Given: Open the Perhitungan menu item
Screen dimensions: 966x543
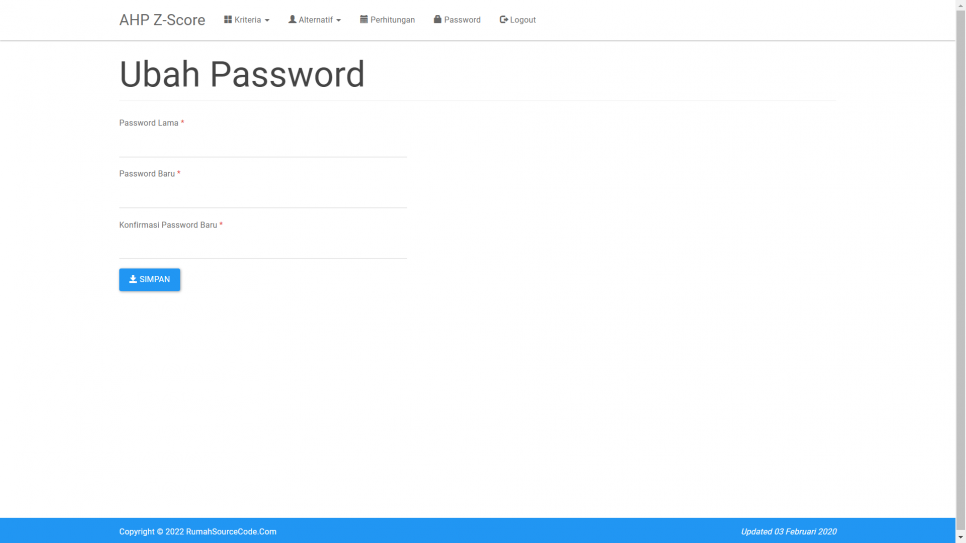Looking at the screenshot, I should pyautogui.click(x=388, y=20).
